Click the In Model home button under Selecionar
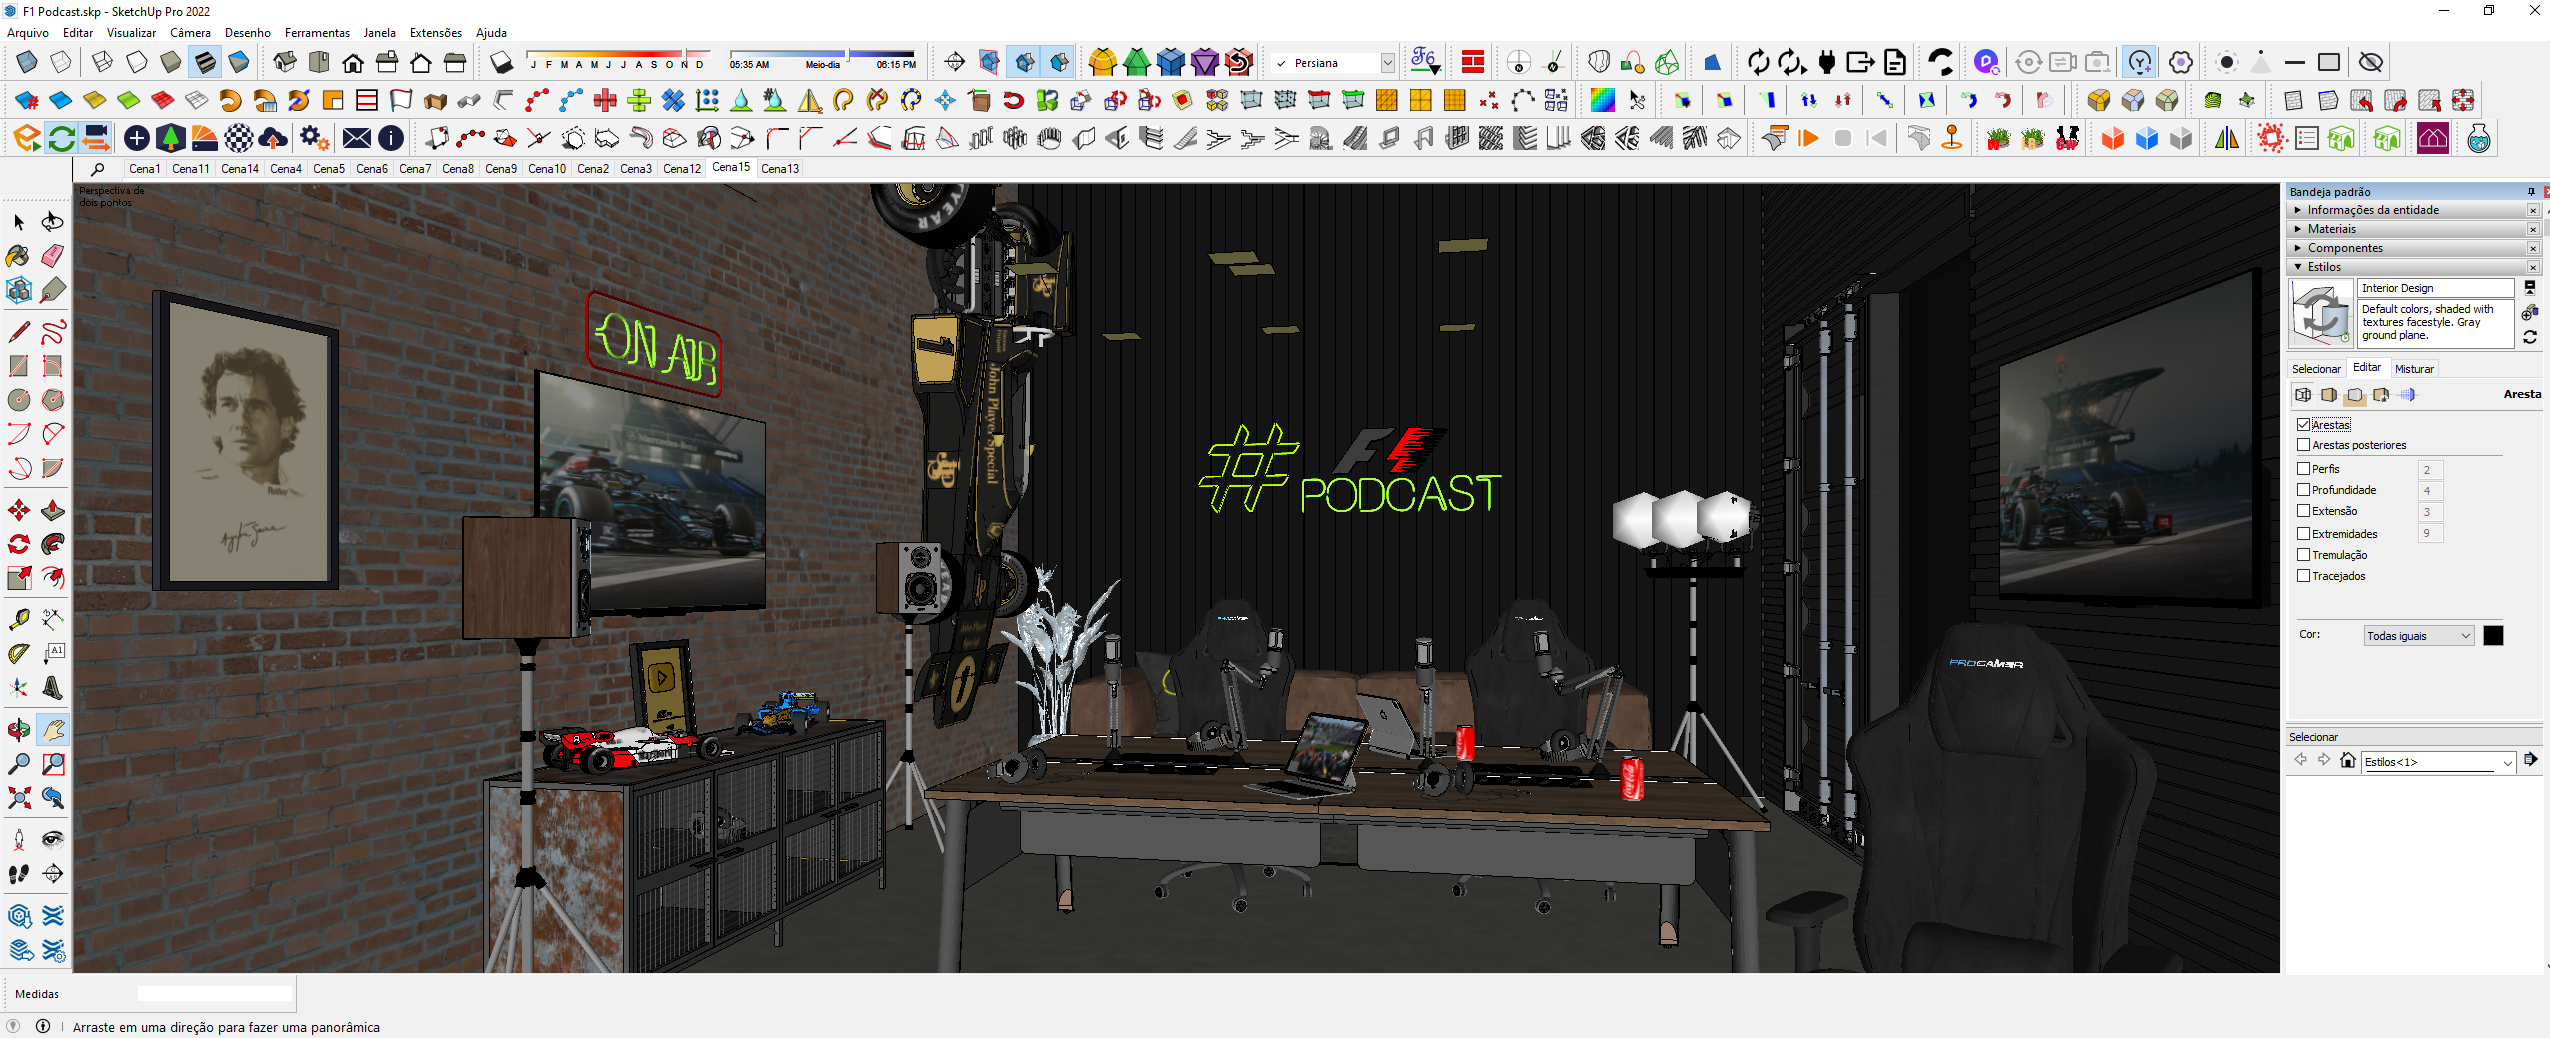This screenshot has height=1038, width=2550. (x=2347, y=760)
